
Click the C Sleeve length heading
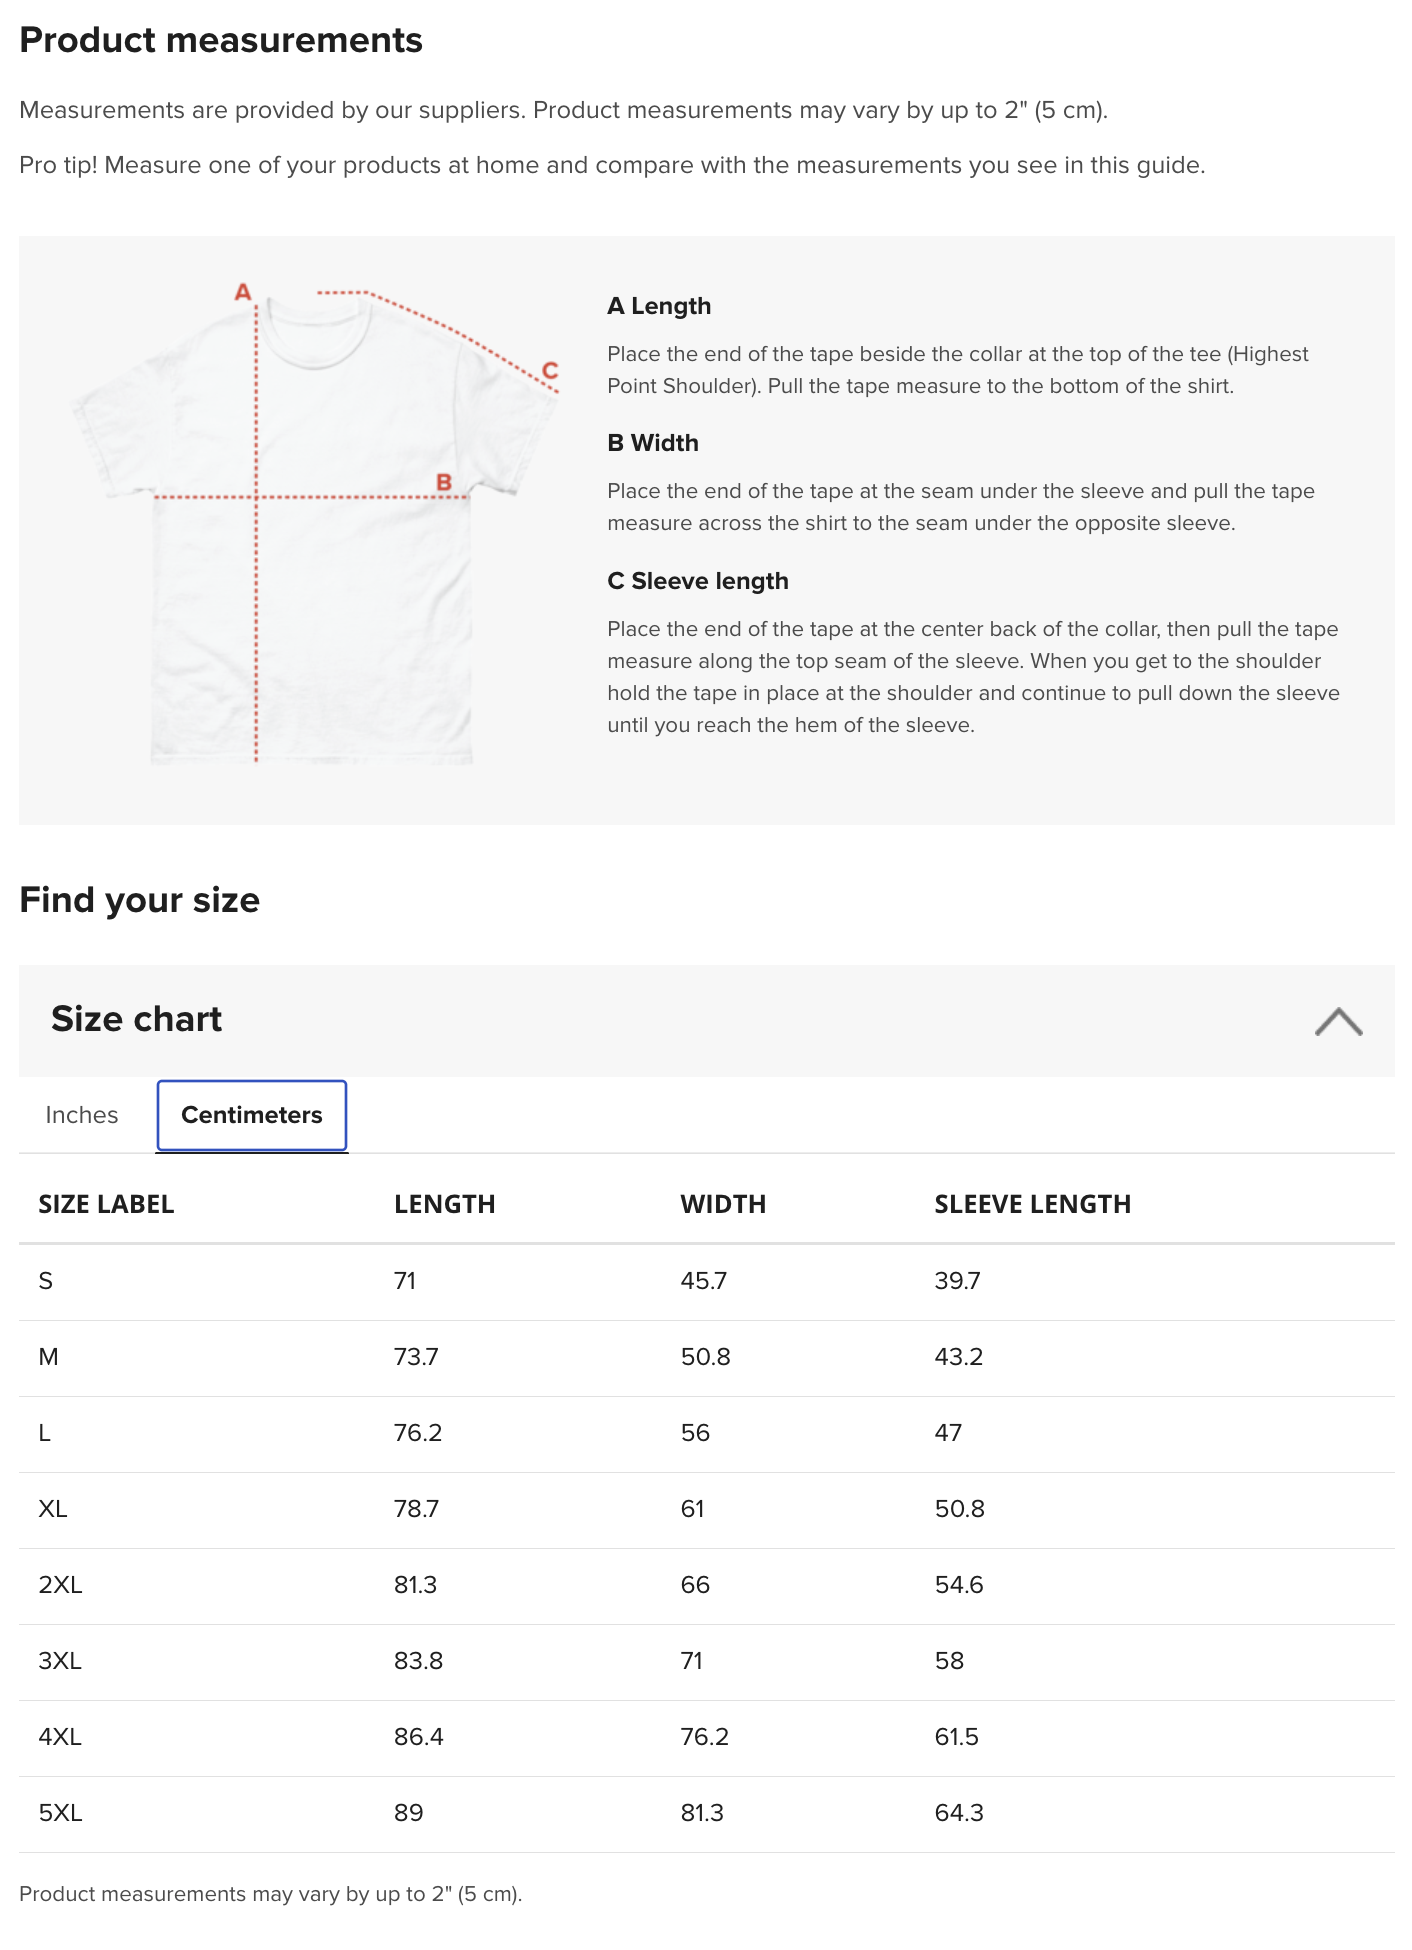point(698,581)
